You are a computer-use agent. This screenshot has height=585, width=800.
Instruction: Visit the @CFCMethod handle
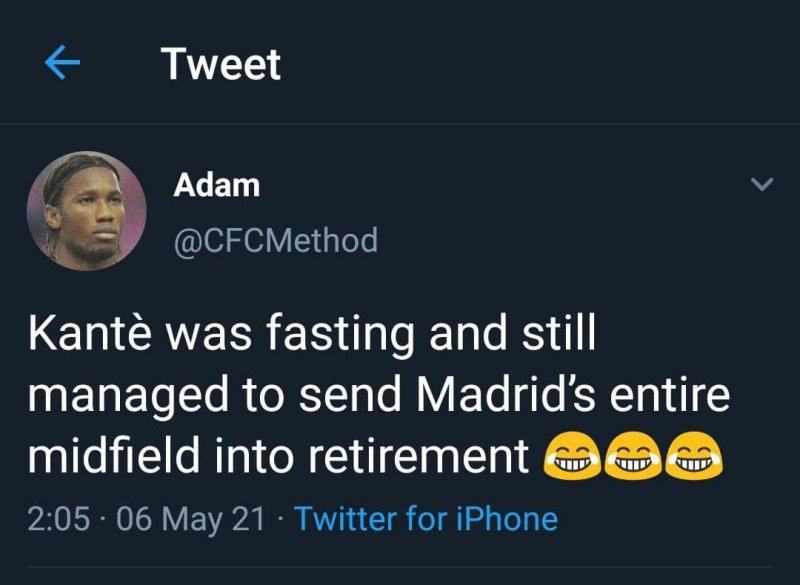[x=275, y=240]
